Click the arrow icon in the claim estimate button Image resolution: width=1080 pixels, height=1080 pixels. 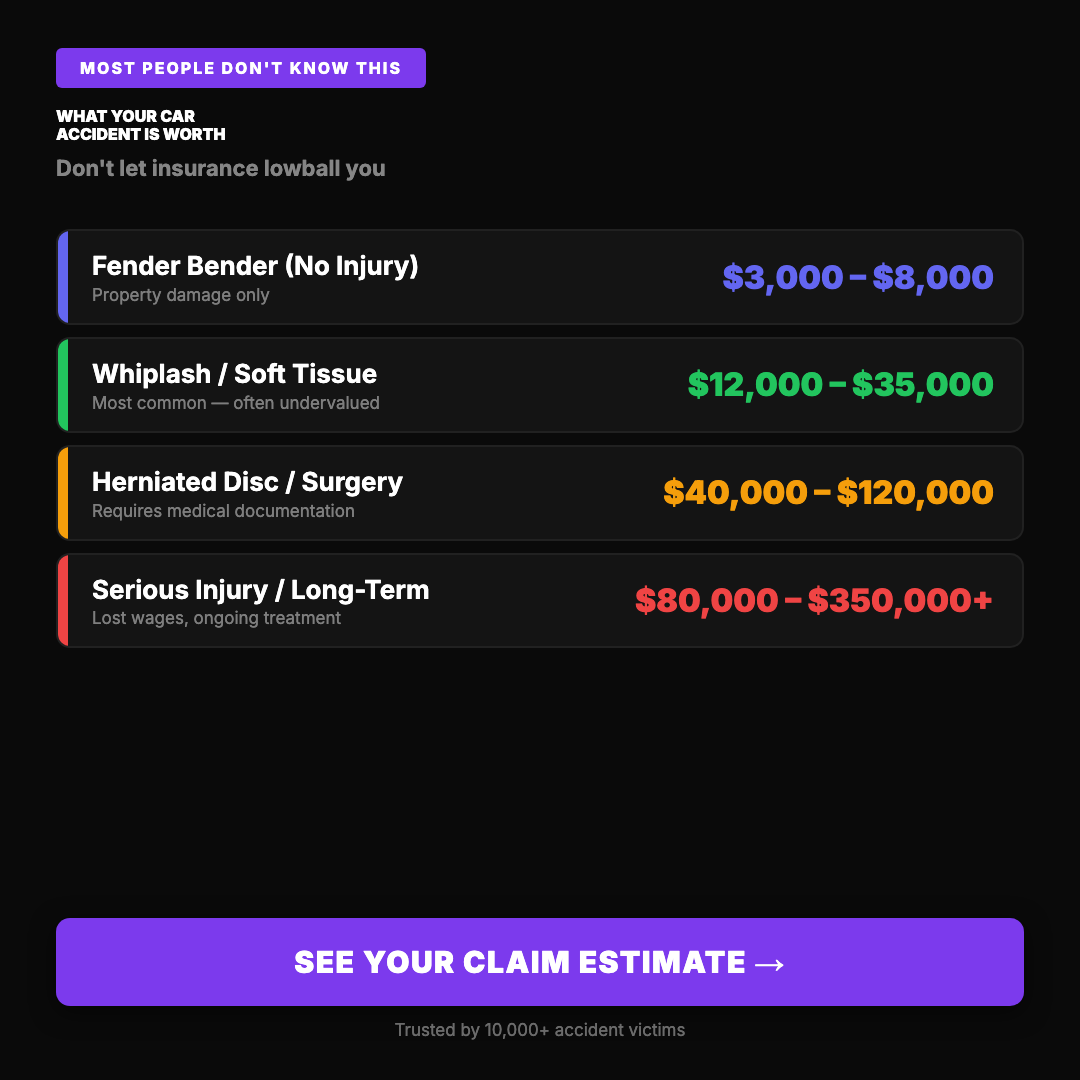point(769,963)
